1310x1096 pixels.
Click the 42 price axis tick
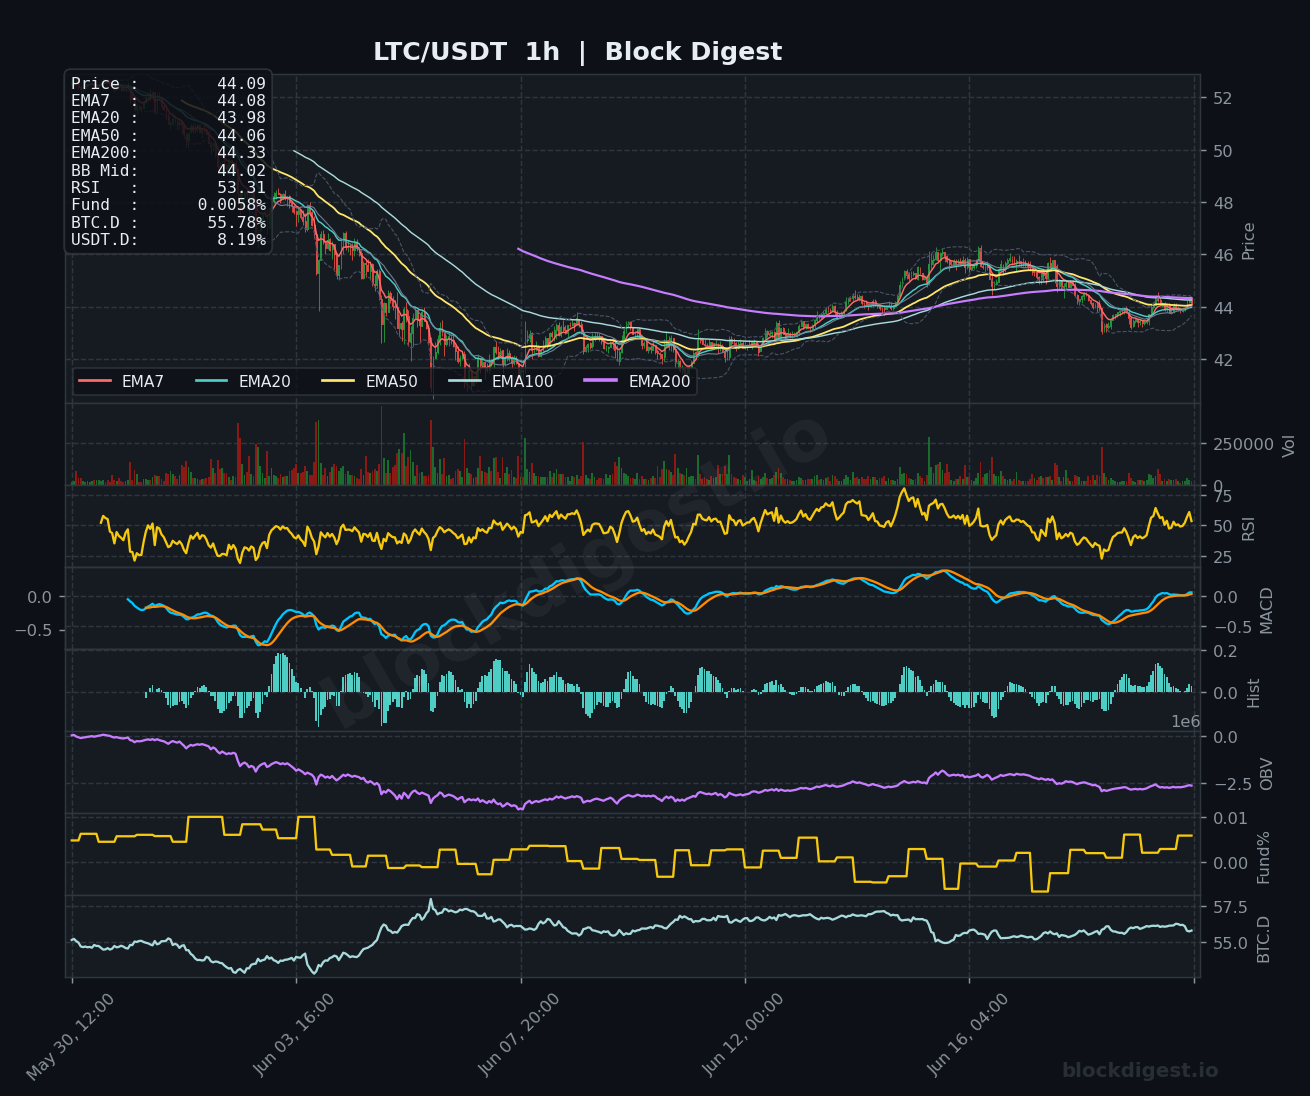click(x=1222, y=360)
